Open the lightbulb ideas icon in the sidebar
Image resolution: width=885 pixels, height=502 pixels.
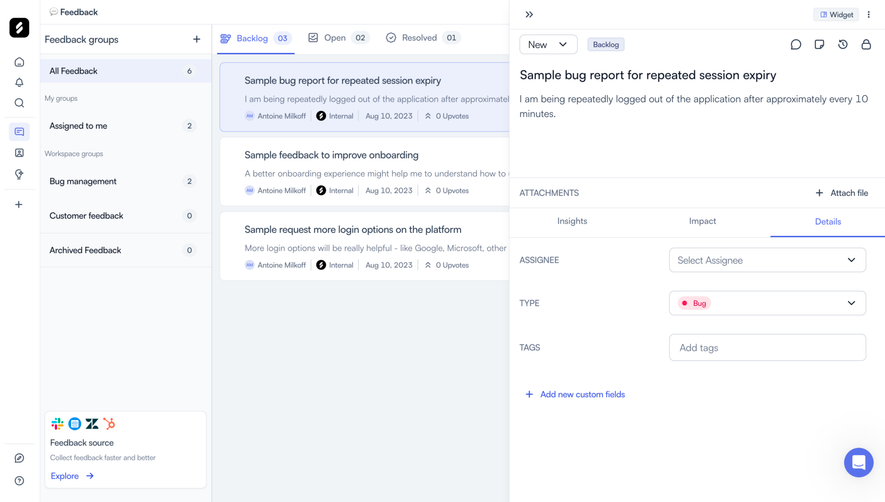[x=19, y=174]
